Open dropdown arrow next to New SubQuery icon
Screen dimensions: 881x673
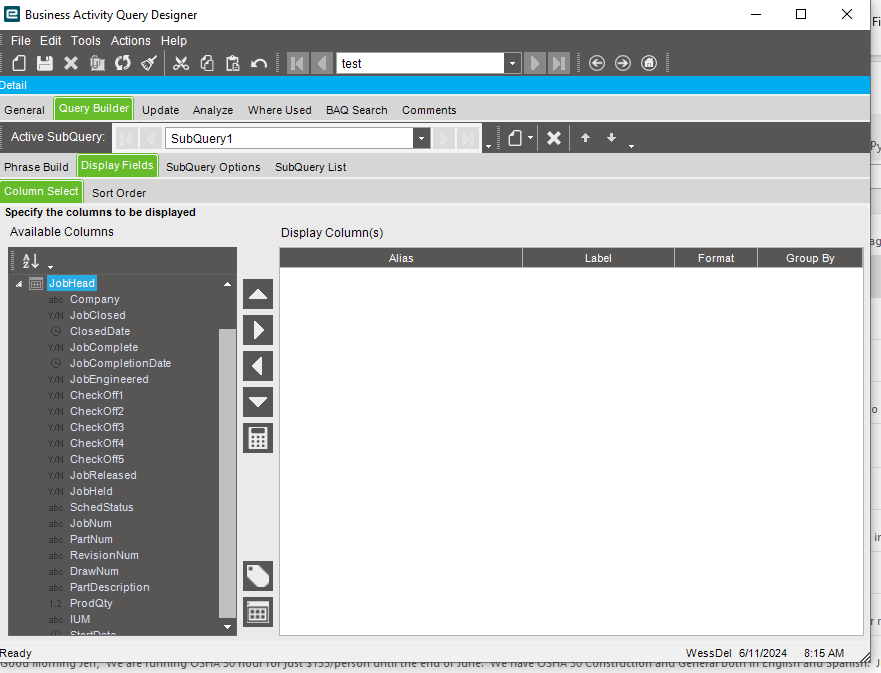[x=530, y=138]
